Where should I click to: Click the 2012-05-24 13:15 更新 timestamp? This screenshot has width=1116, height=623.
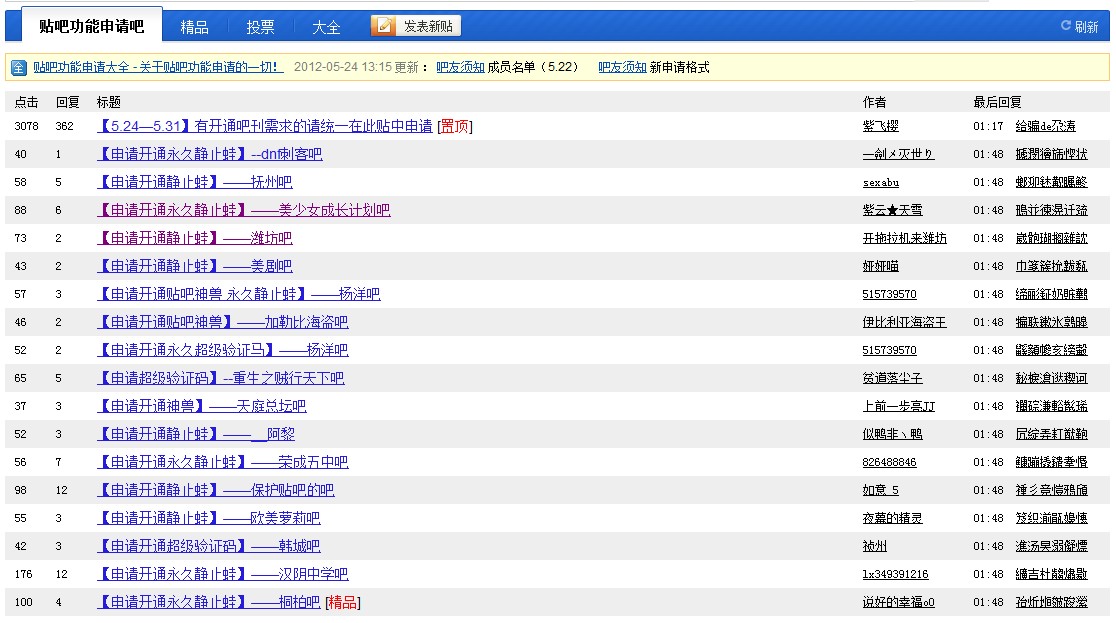[357, 67]
